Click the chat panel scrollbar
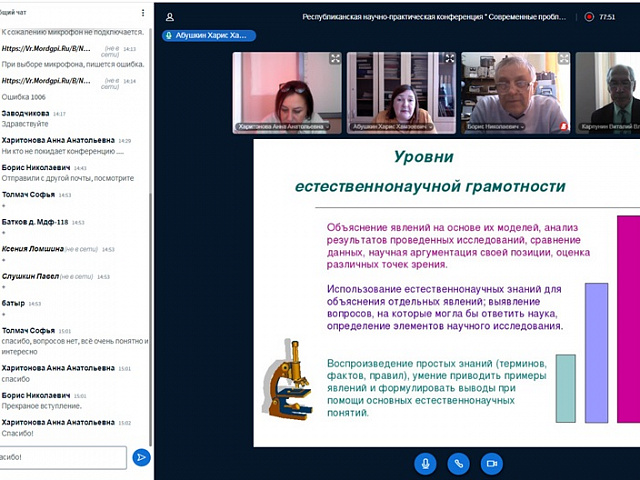 (151, 300)
